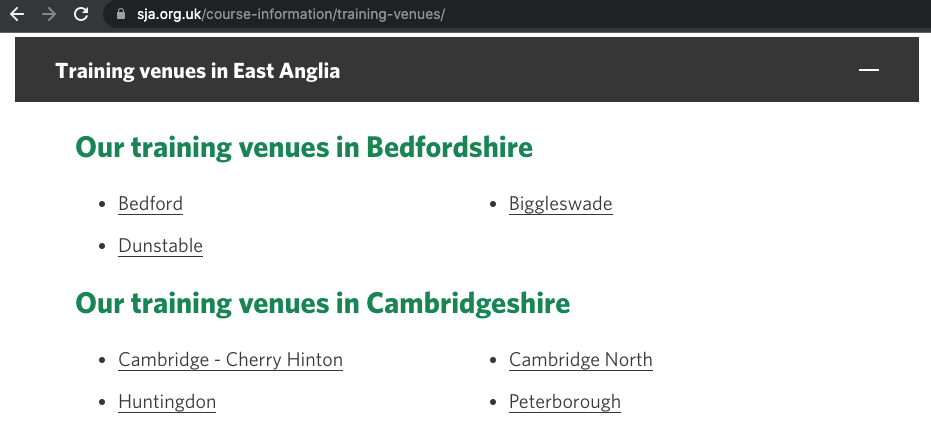Click the bullet point beside Dunstable
Screen dimensions: 931x441
pyautogui.click(x=102, y=247)
